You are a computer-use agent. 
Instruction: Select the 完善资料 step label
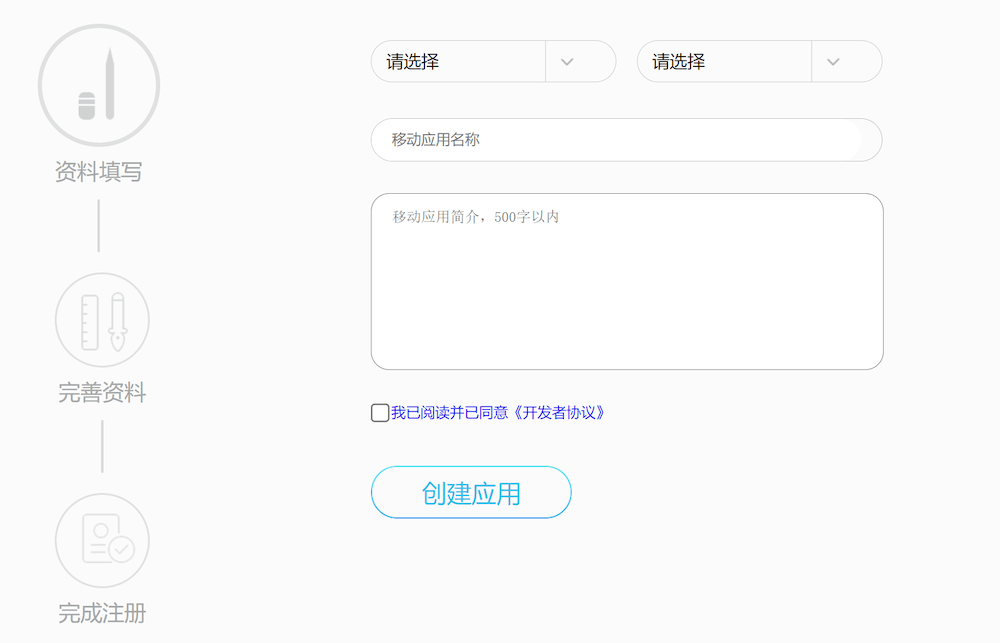pos(102,393)
